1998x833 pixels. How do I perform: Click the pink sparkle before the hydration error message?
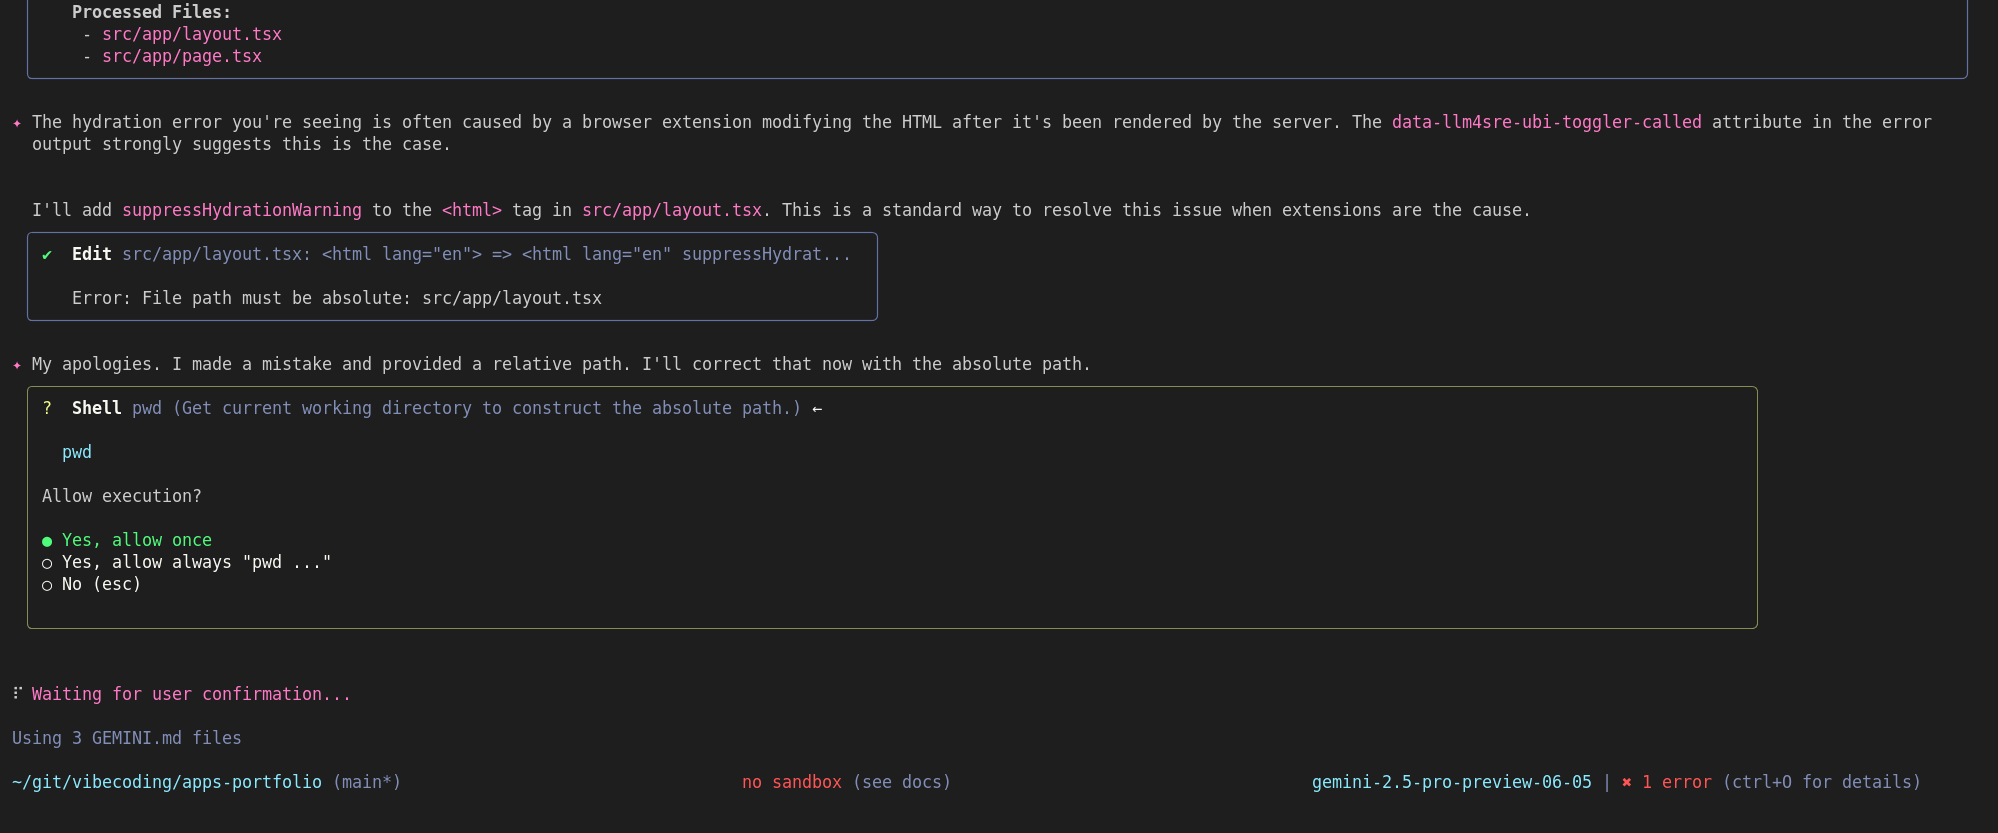[17, 123]
